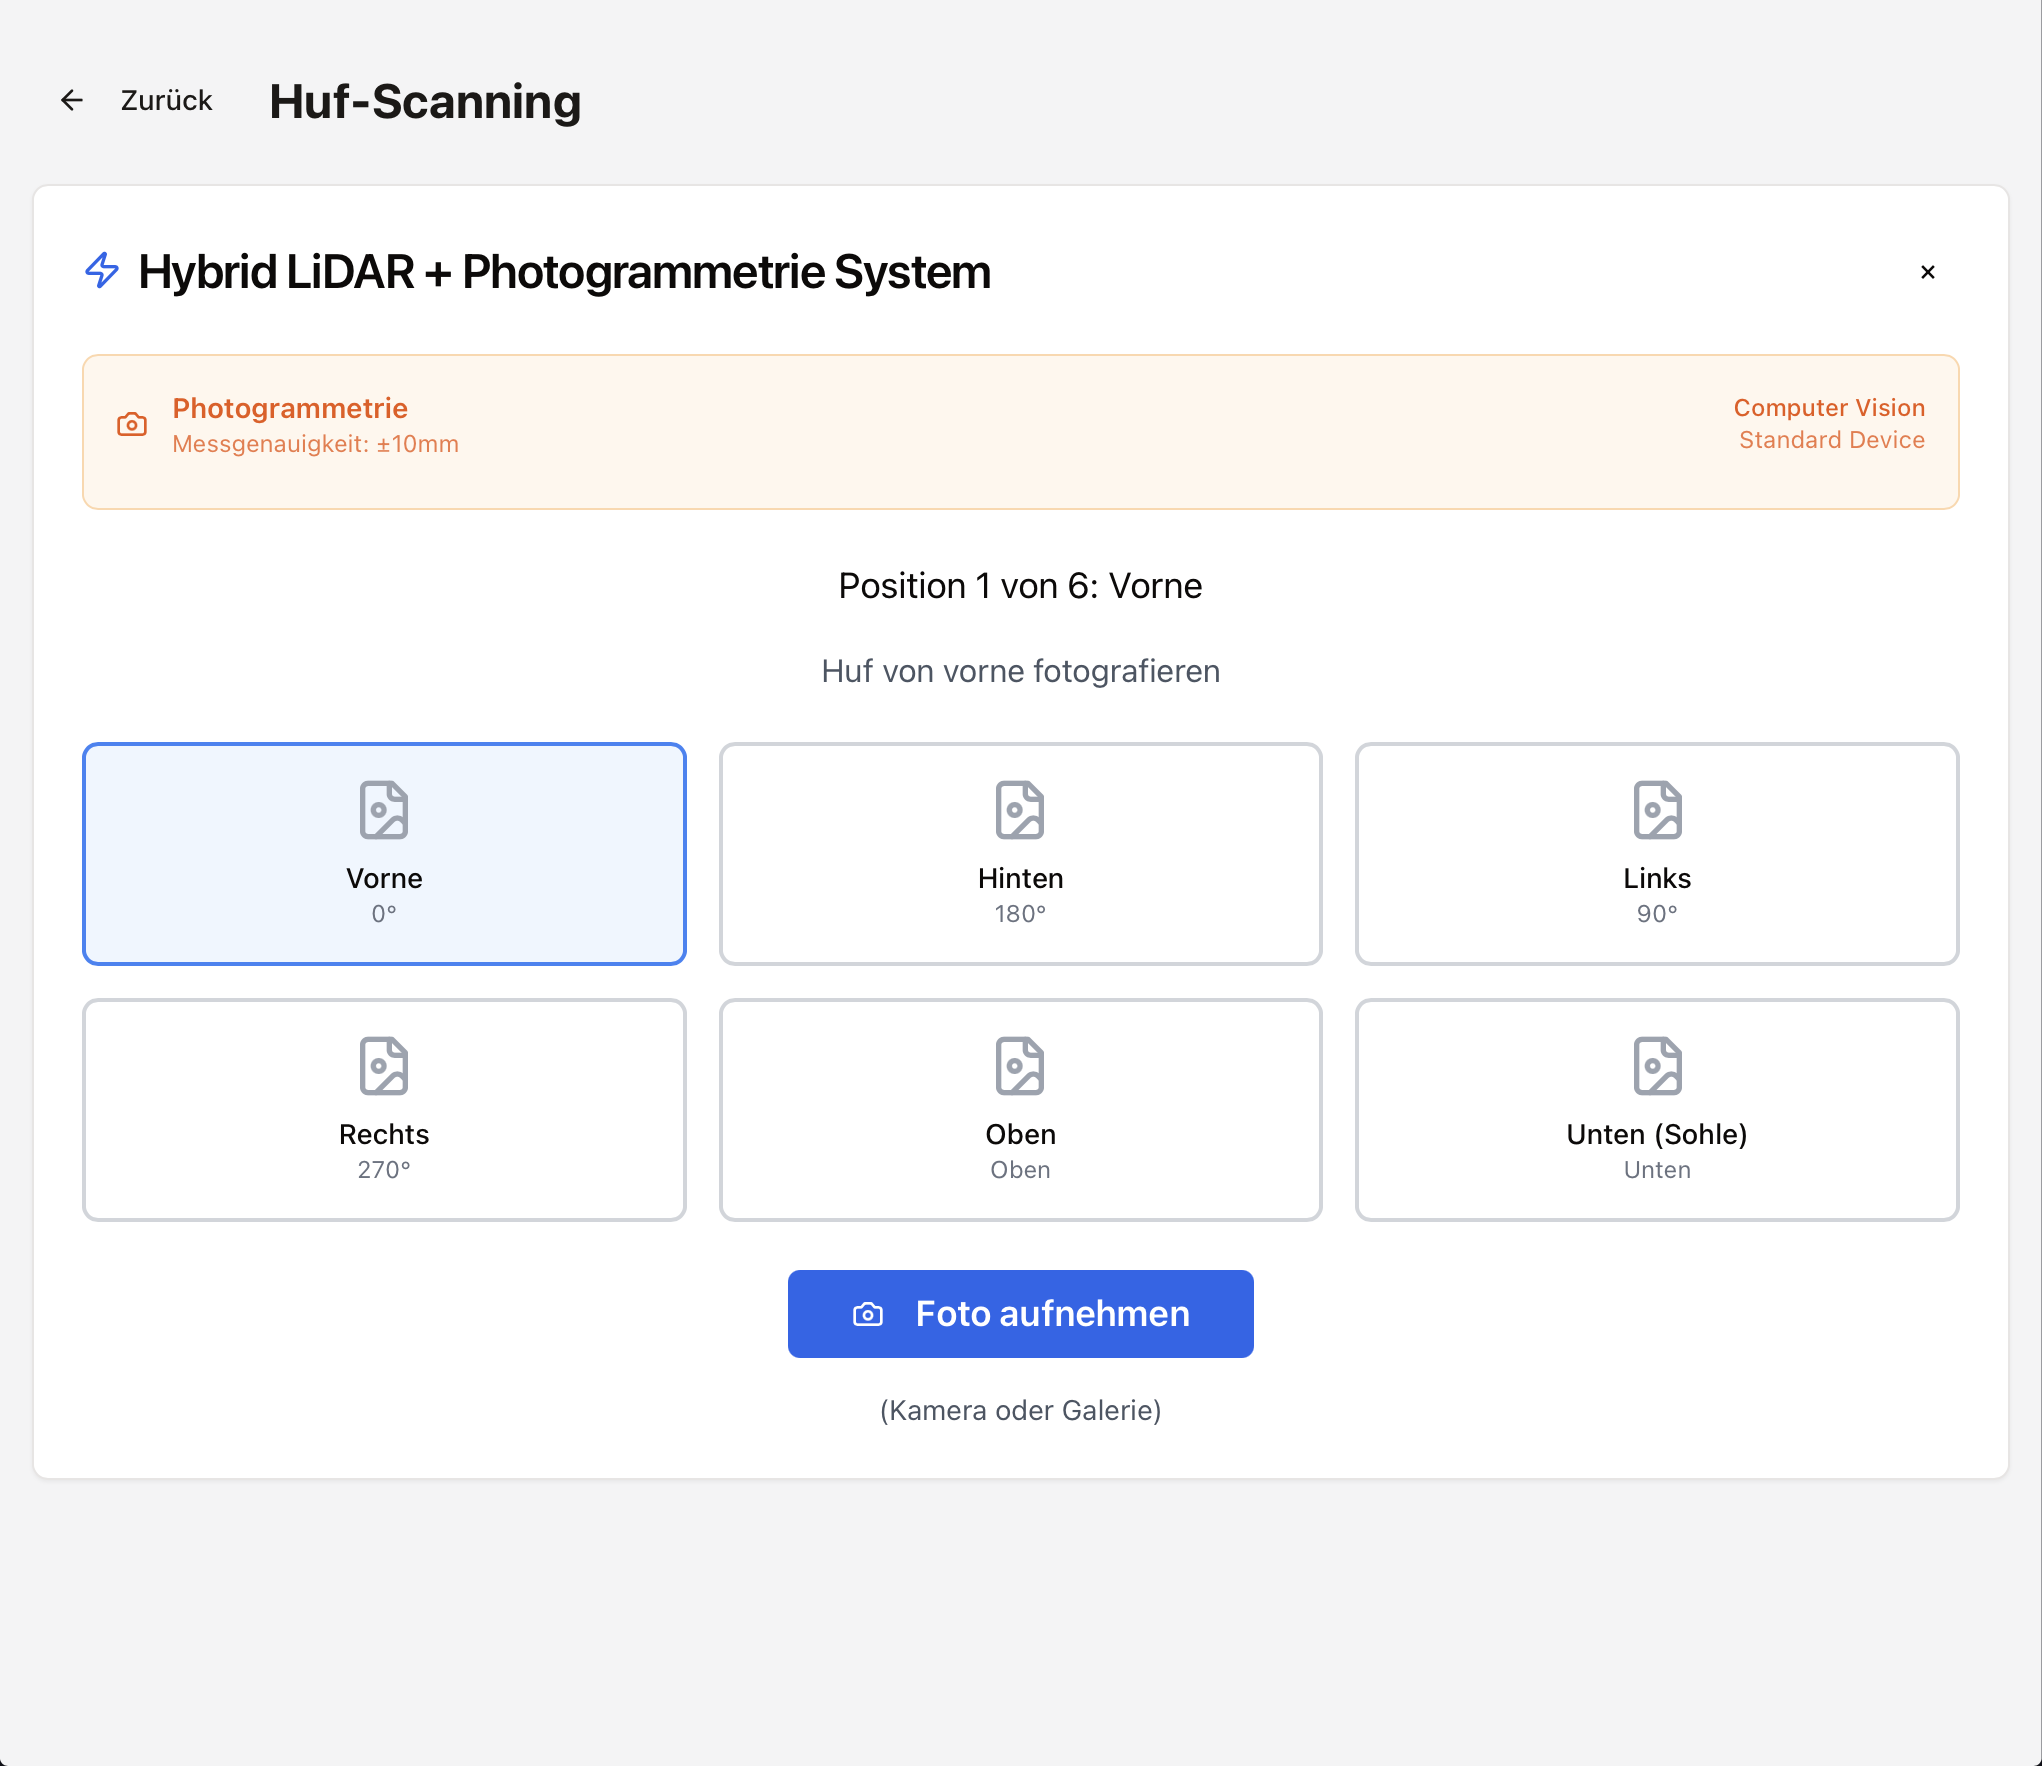The image size is (2042, 1766).
Task: Click the Photogrammetrie info banner title
Action: point(290,408)
